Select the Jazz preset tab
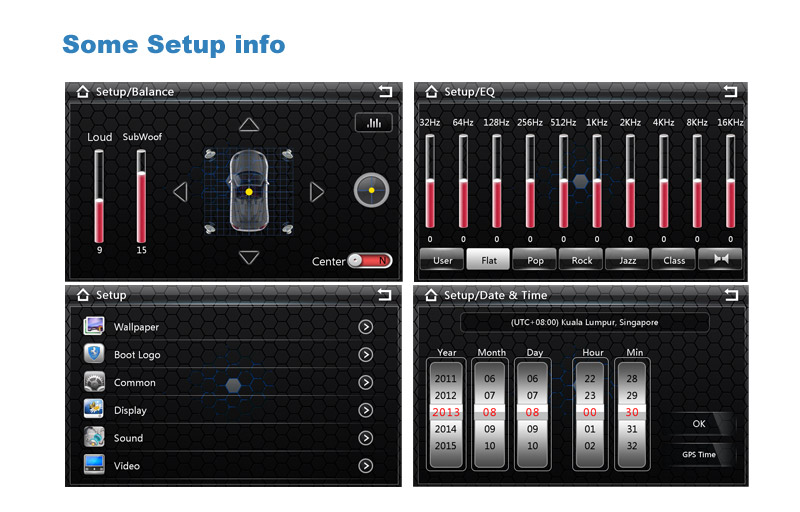The width and height of the screenshot is (800, 512). 627,260
